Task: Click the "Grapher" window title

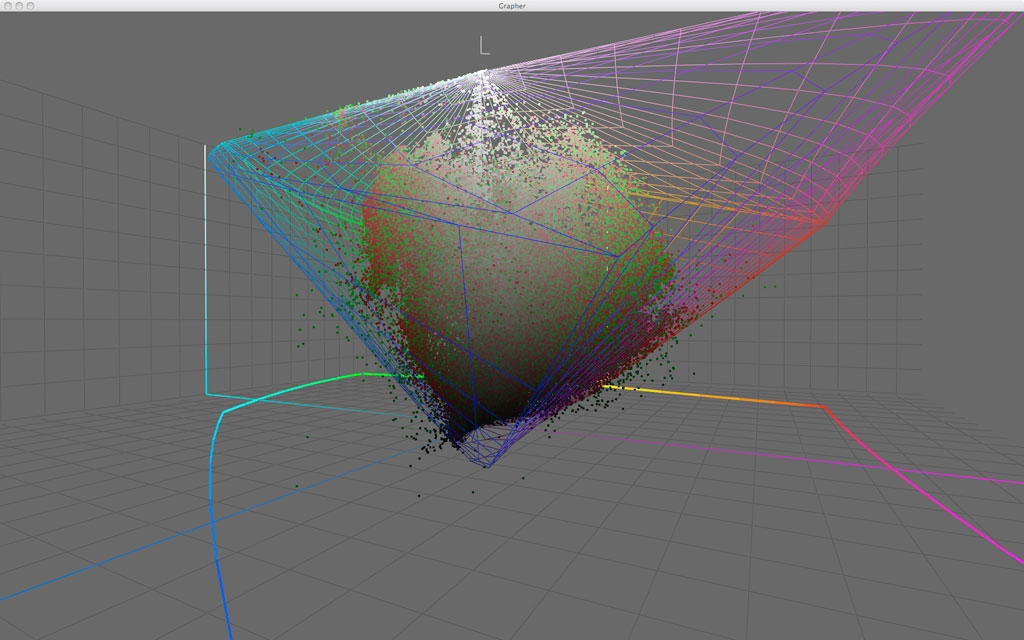Action: click(x=511, y=6)
